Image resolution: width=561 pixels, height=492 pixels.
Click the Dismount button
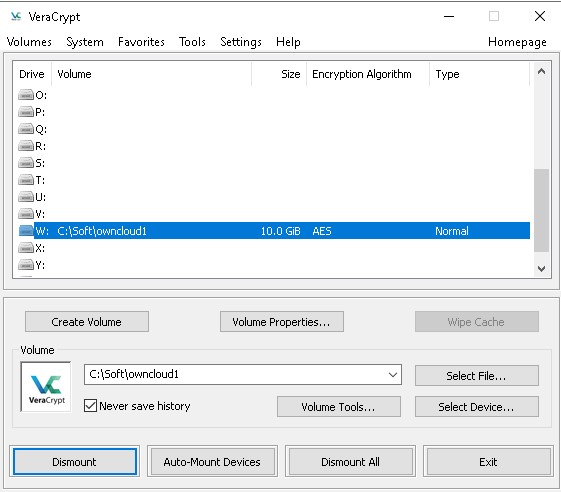tap(74, 462)
